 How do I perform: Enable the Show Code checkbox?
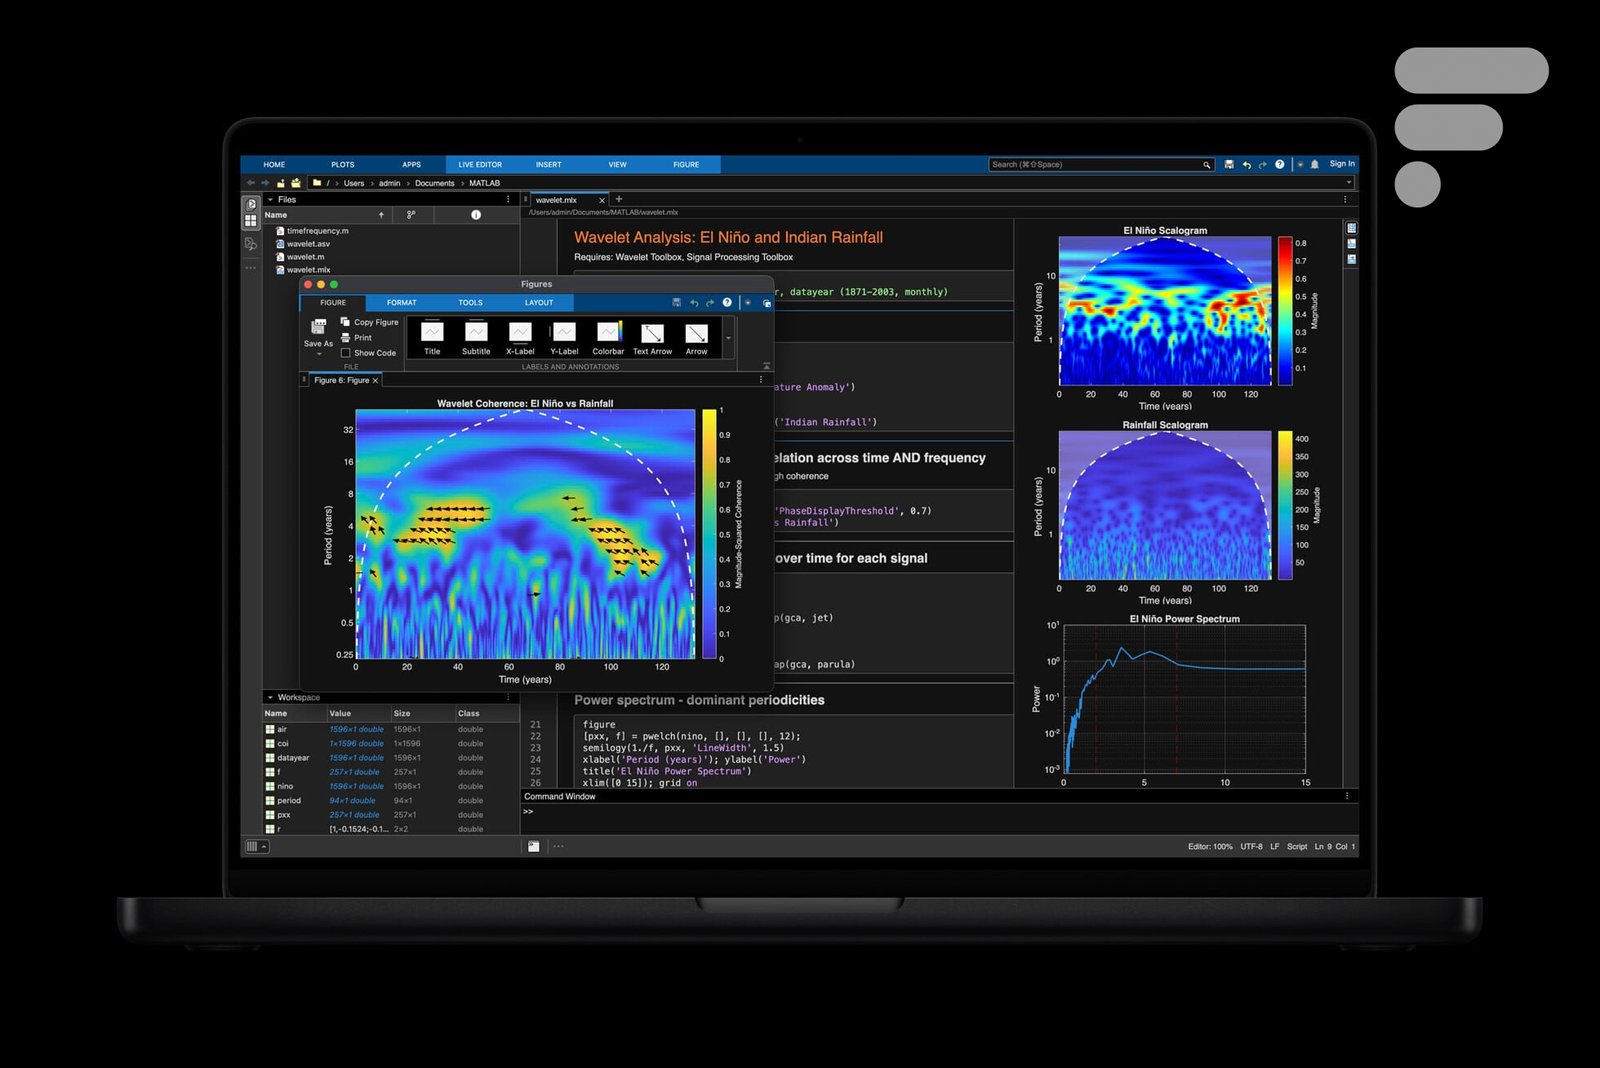tap(346, 353)
